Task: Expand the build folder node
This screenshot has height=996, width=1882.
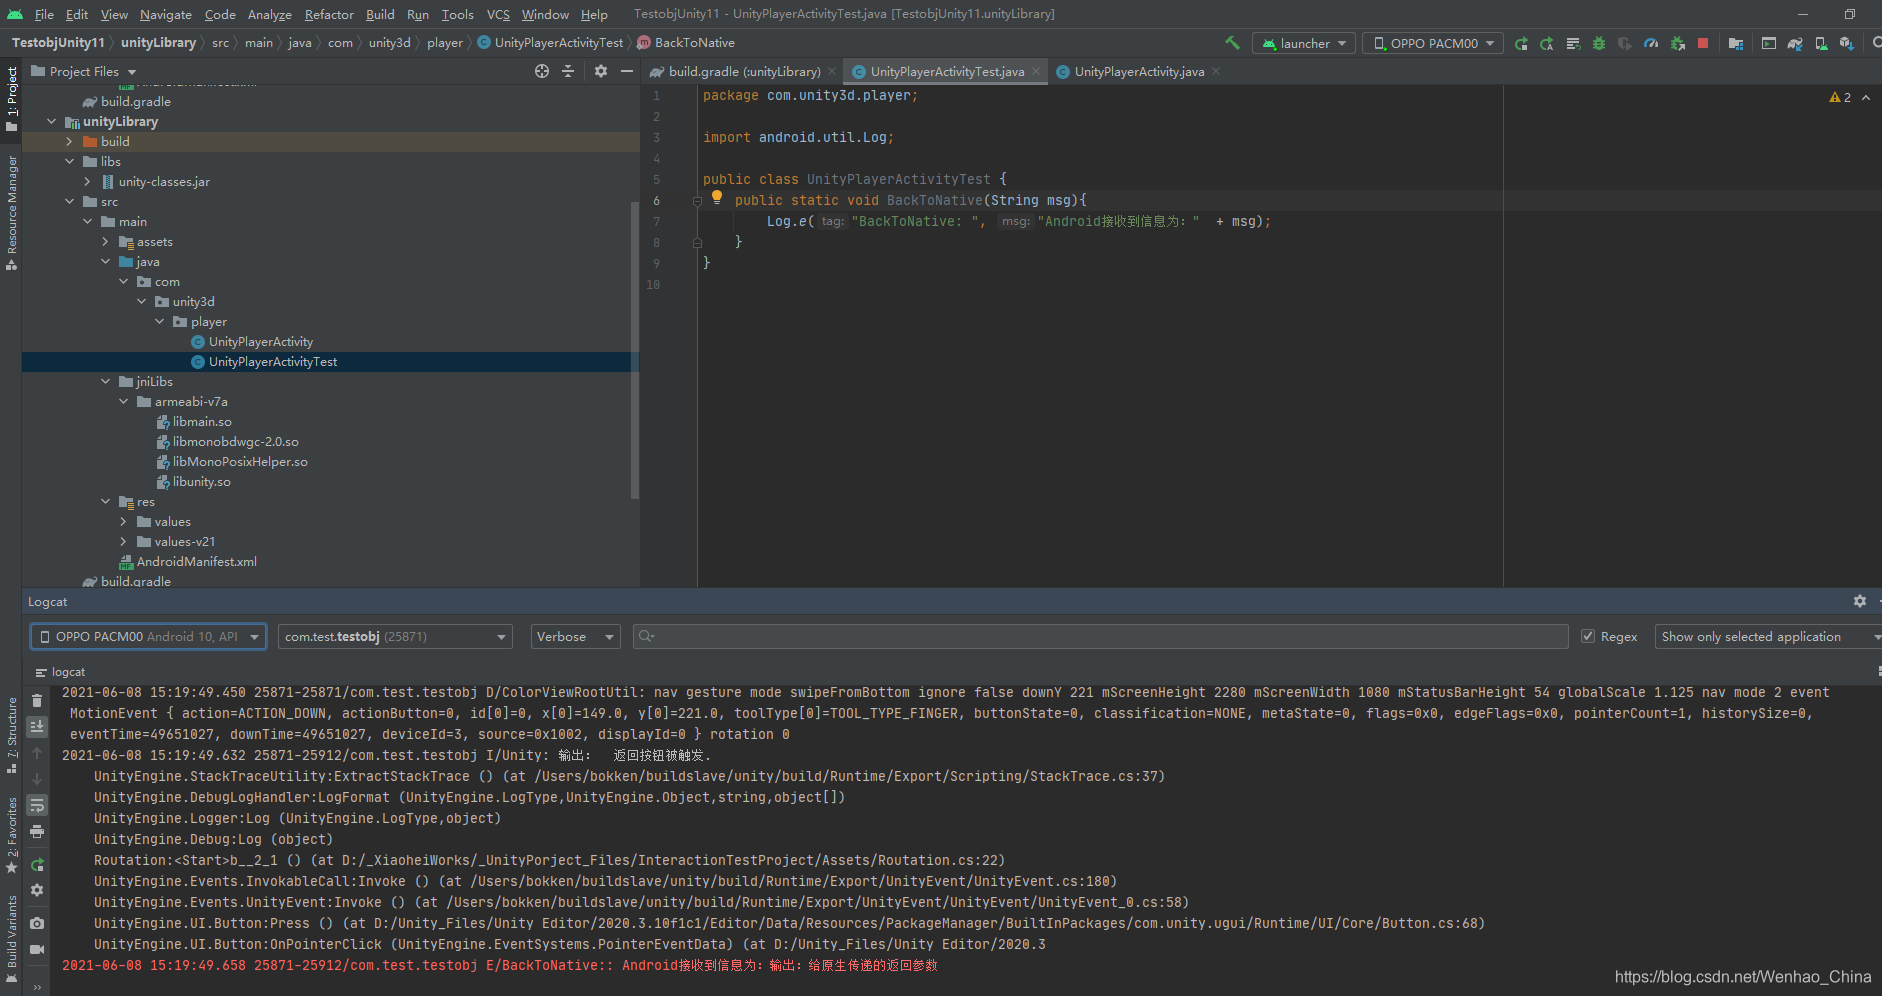Action: click(x=69, y=141)
